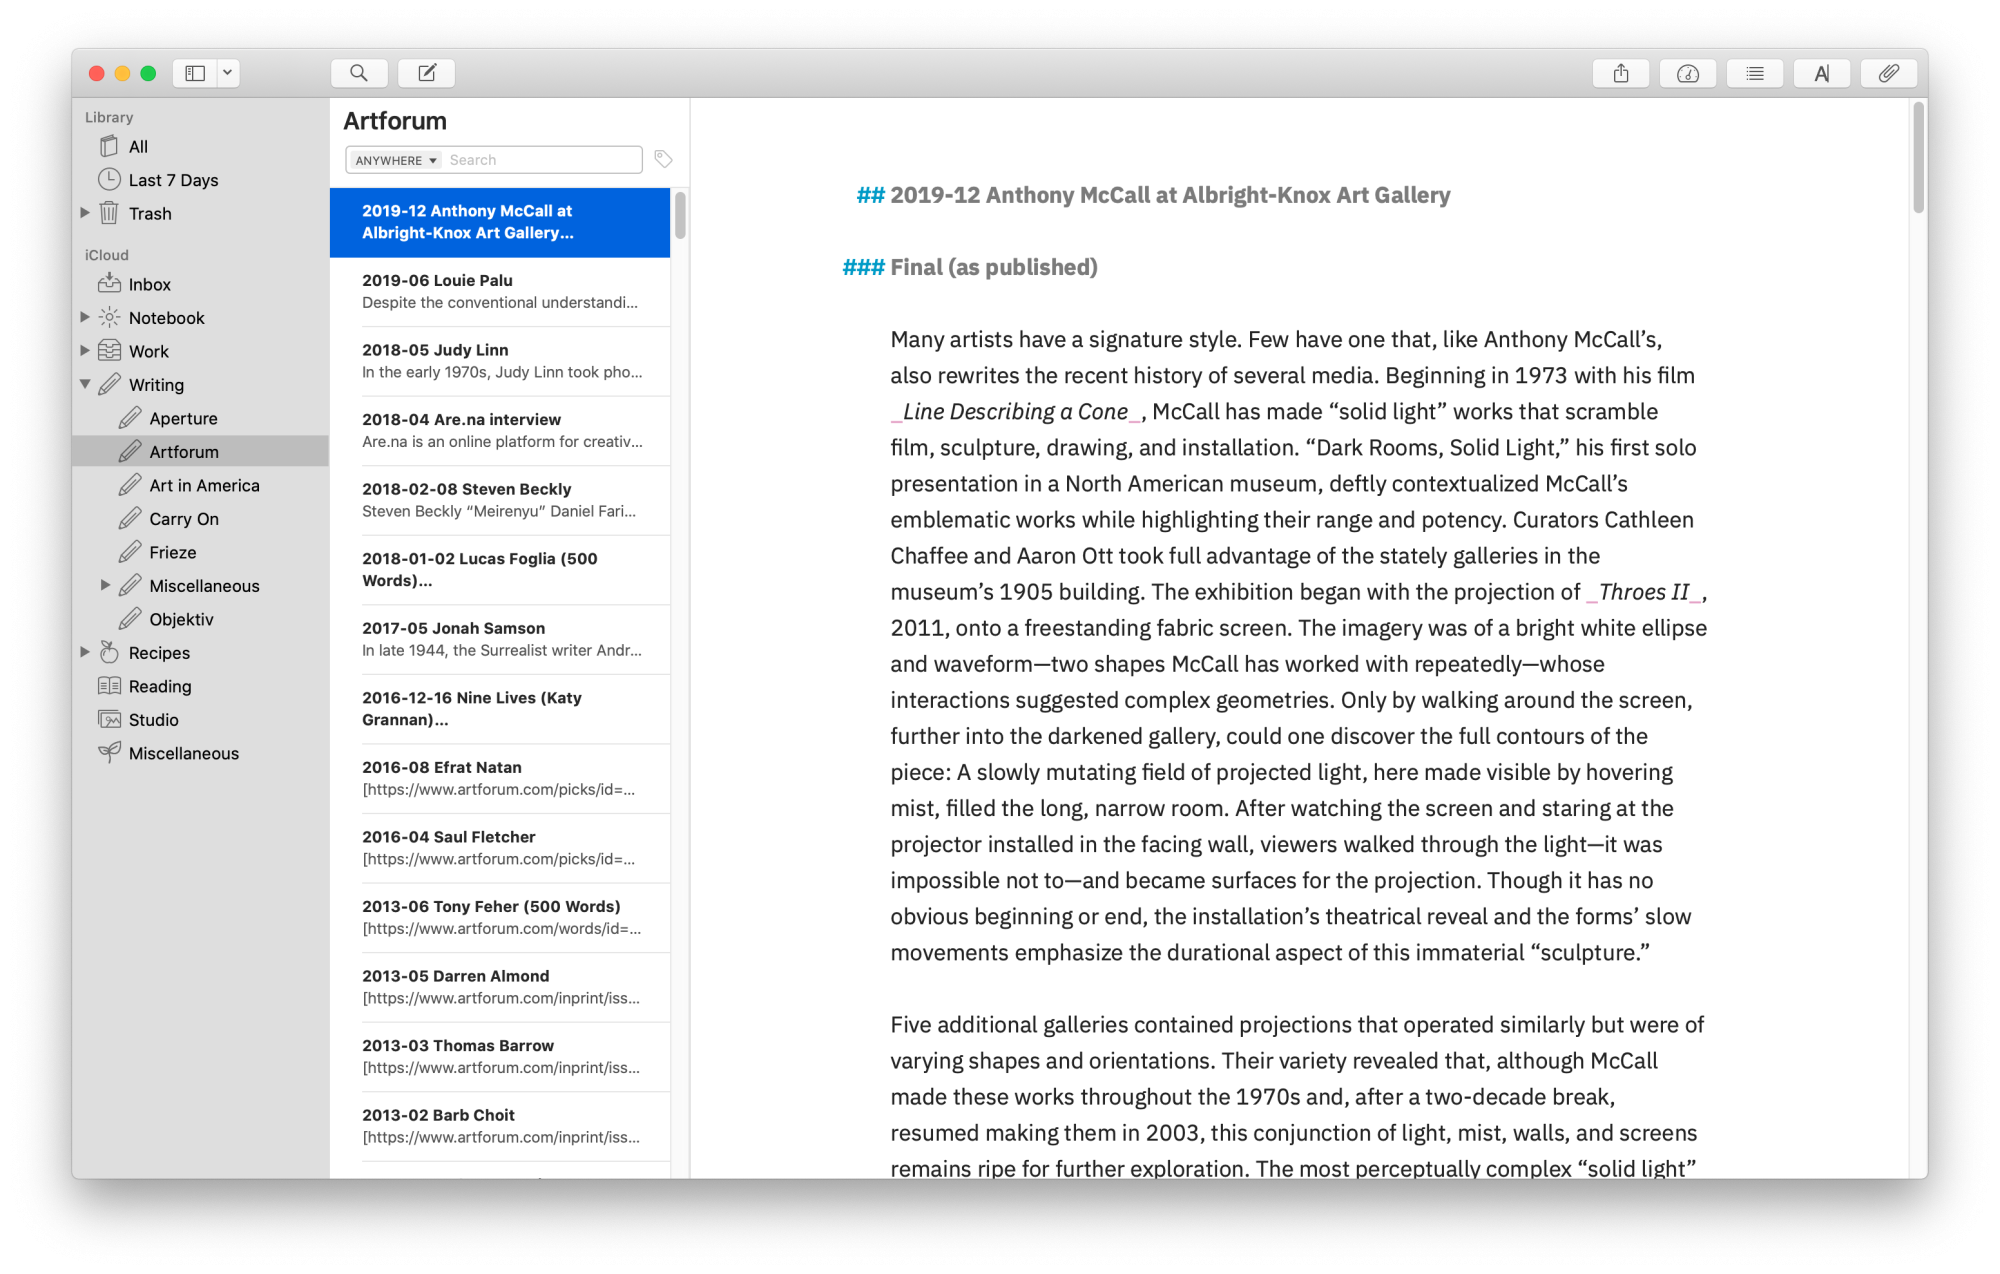Open the ANYWHERE search scope dropdown
Viewport: 2000px width, 1274px height.
[396, 160]
